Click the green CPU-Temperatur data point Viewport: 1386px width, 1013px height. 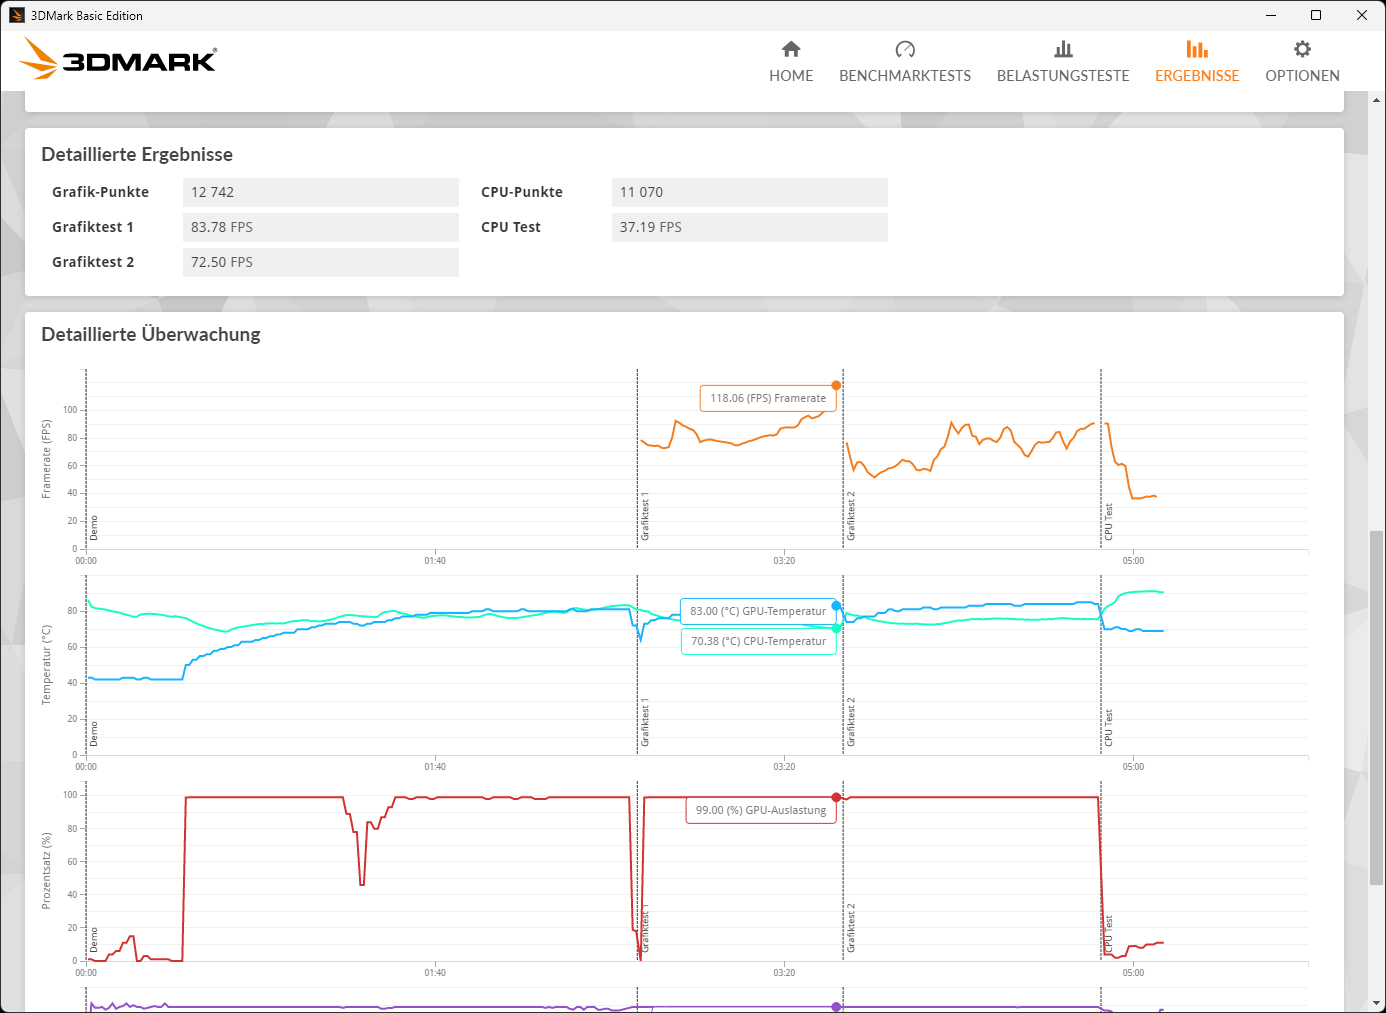[836, 629]
